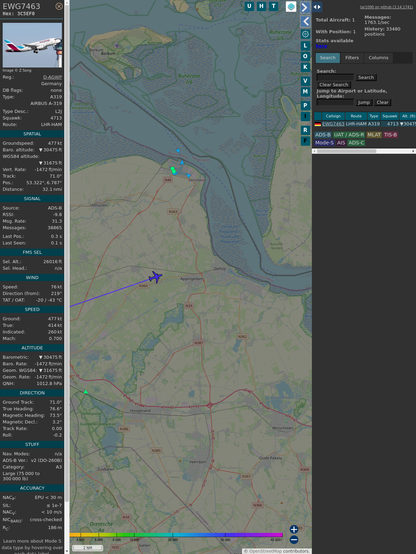The width and height of the screenshot is (416, 554).
Task: Click the selected airplane icon on map
Action: pyautogui.click(x=155, y=277)
